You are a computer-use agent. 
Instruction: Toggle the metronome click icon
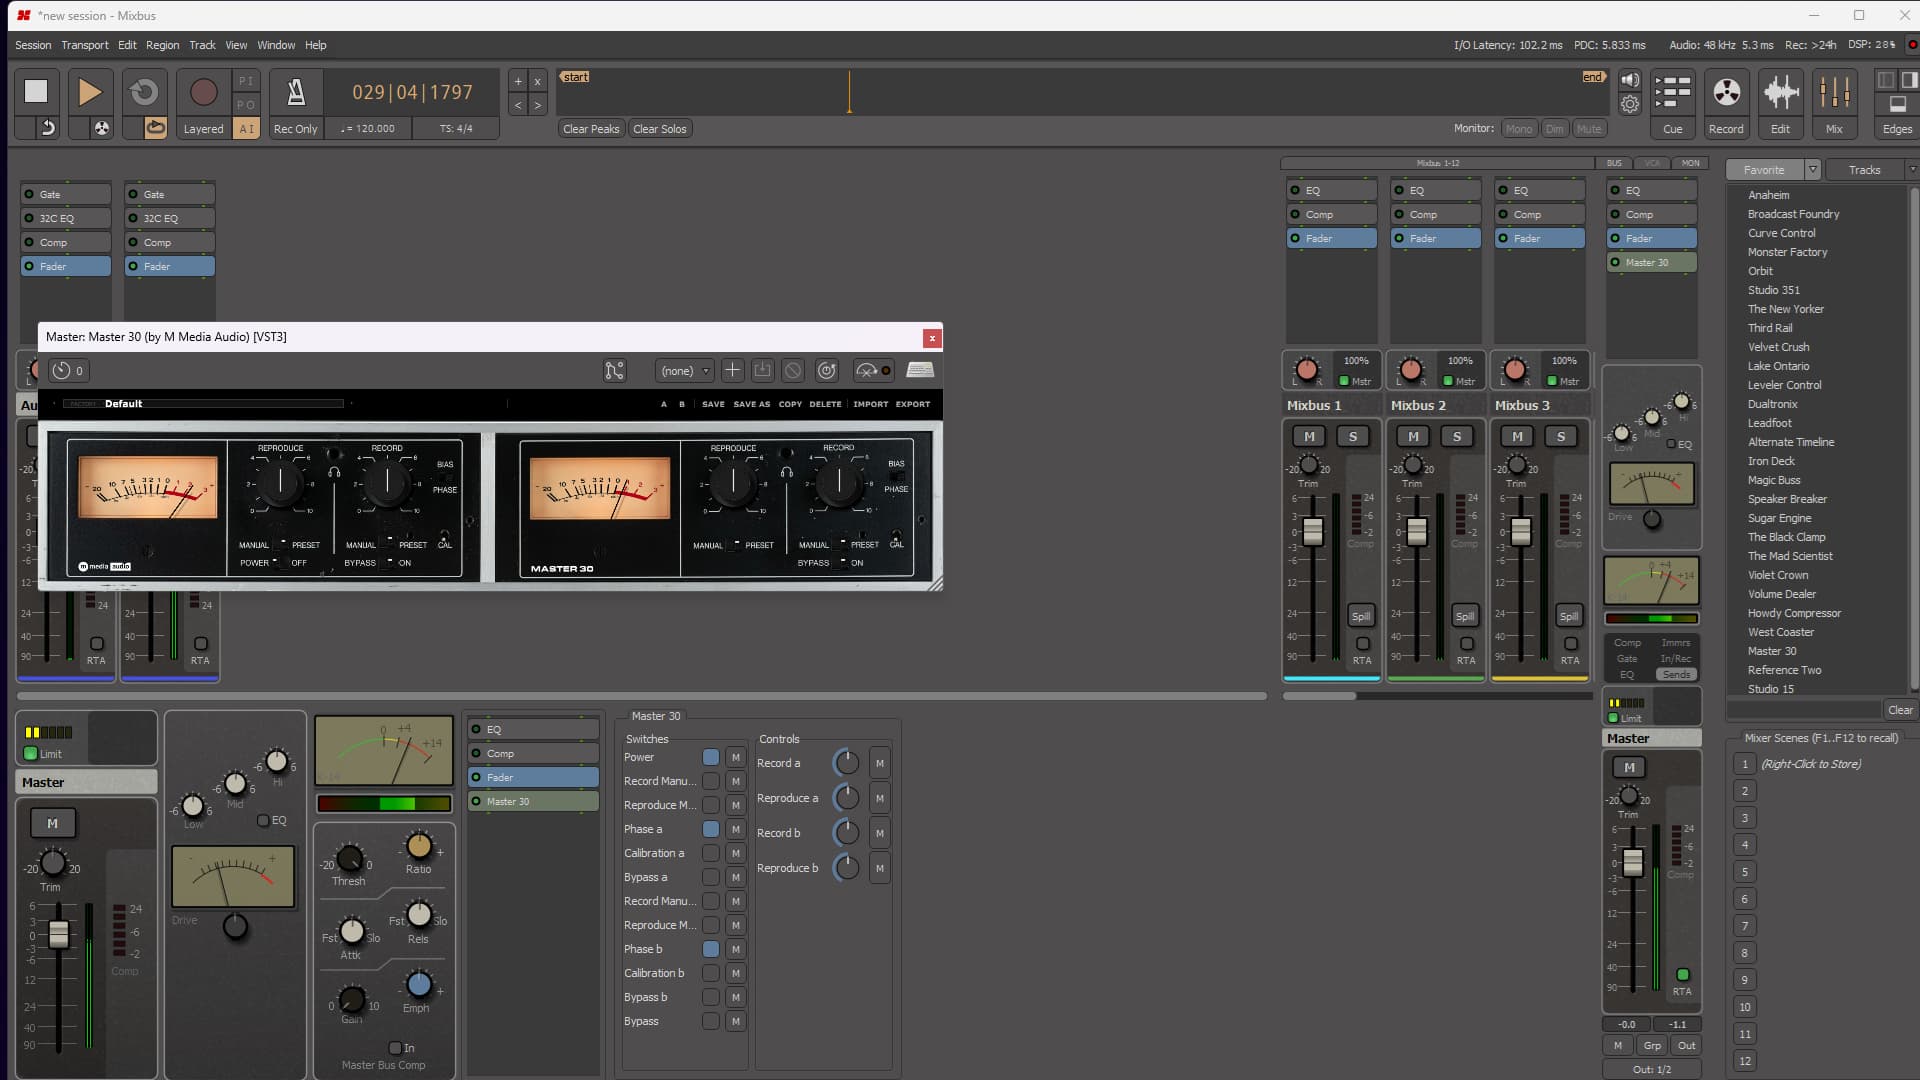pos(296,92)
